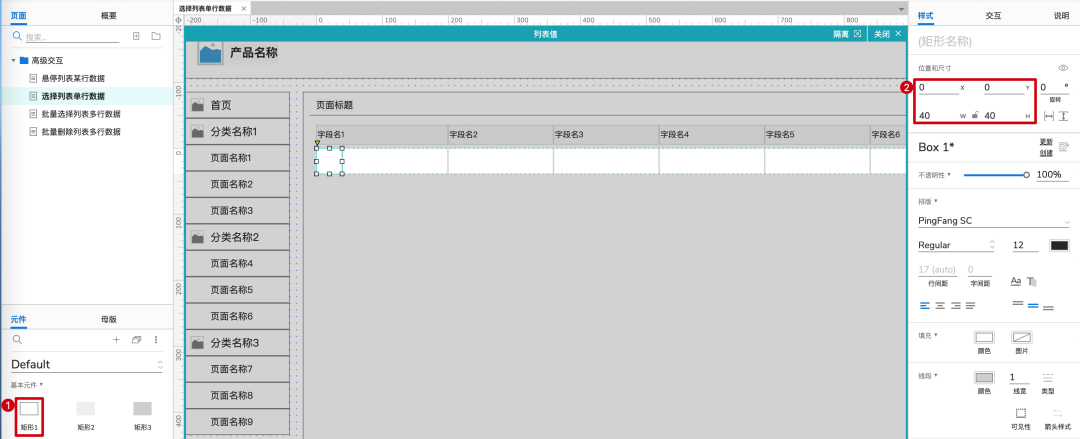Select the 矩形2 widget
Viewport: 1080px width, 439px height.
[x=86, y=416]
